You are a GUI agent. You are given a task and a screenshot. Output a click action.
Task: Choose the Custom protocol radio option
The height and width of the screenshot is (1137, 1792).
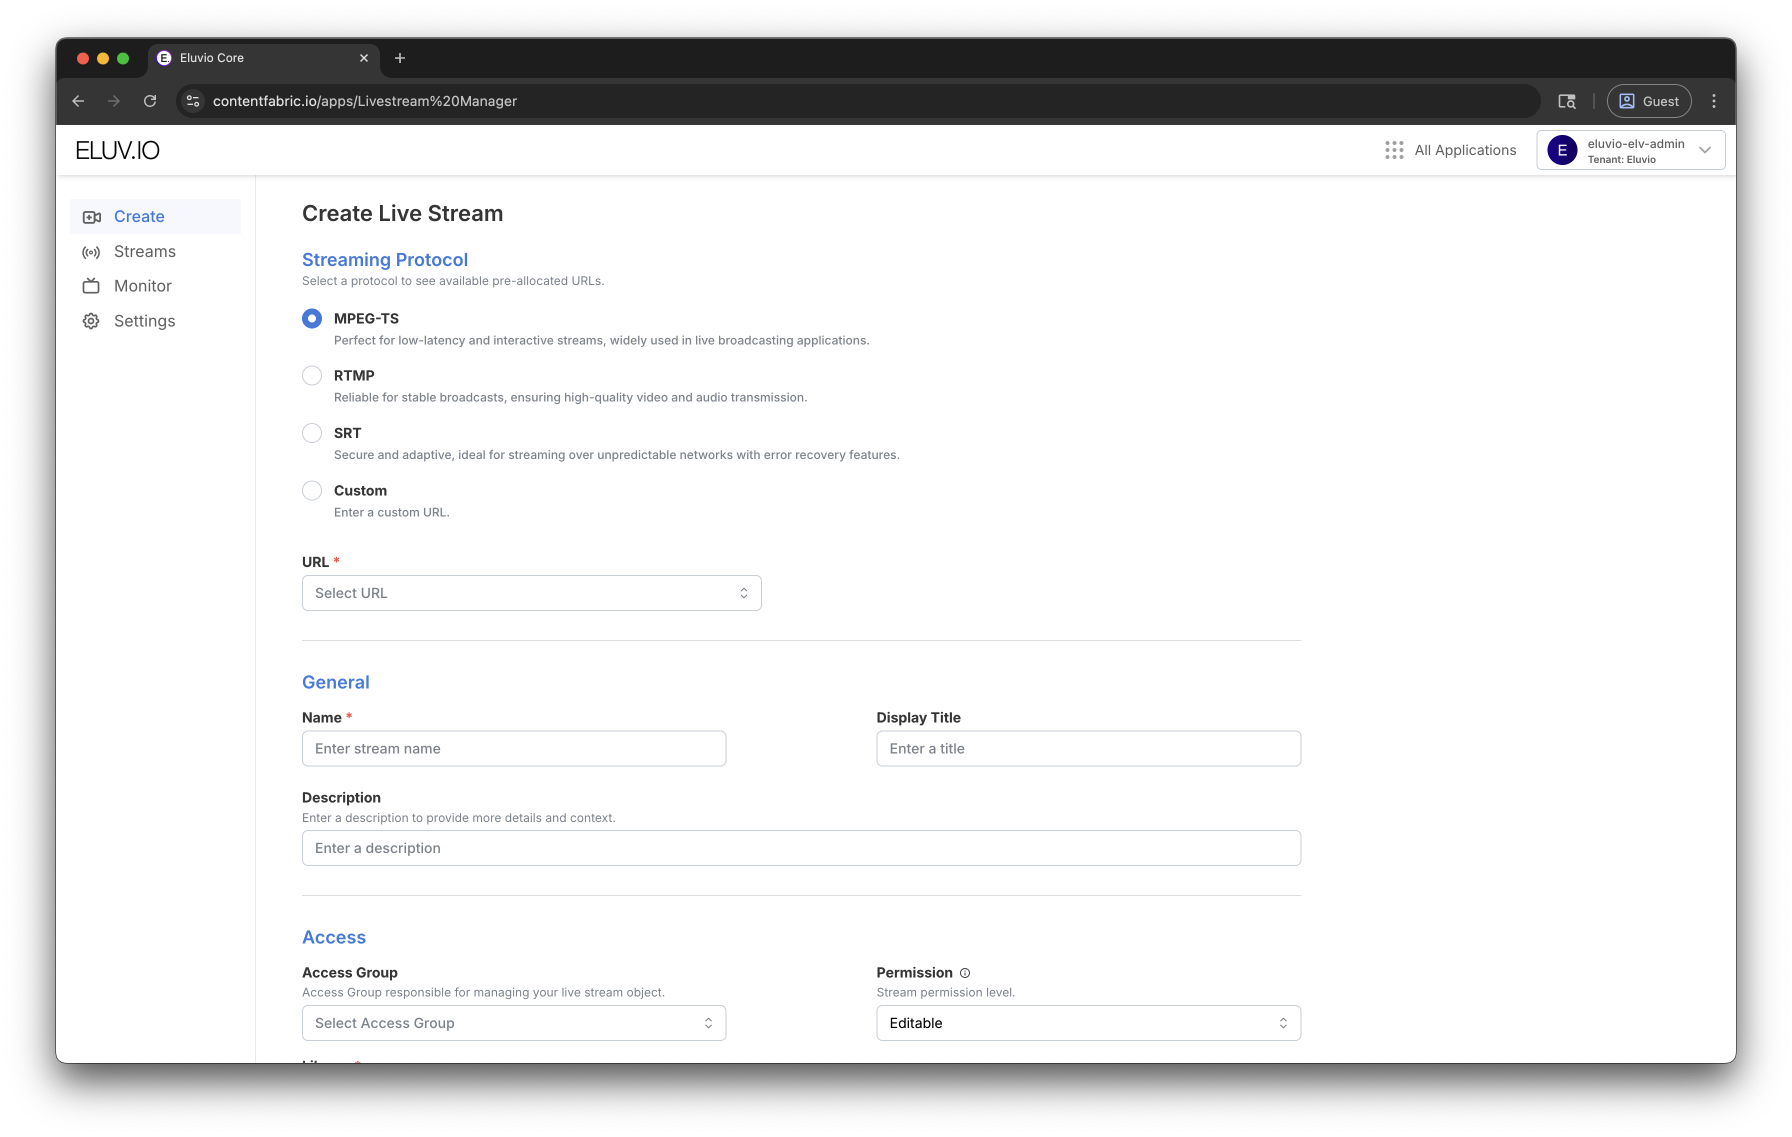pyautogui.click(x=312, y=491)
